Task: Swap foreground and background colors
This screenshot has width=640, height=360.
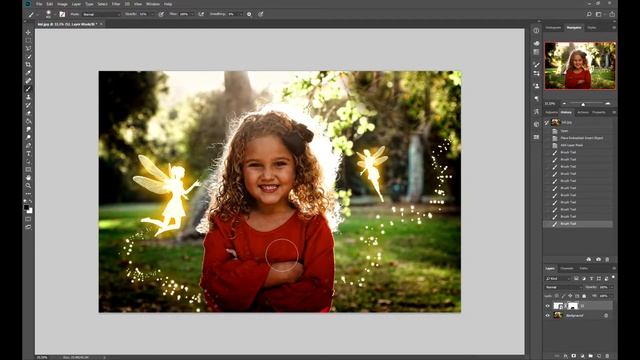Action: (31, 202)
